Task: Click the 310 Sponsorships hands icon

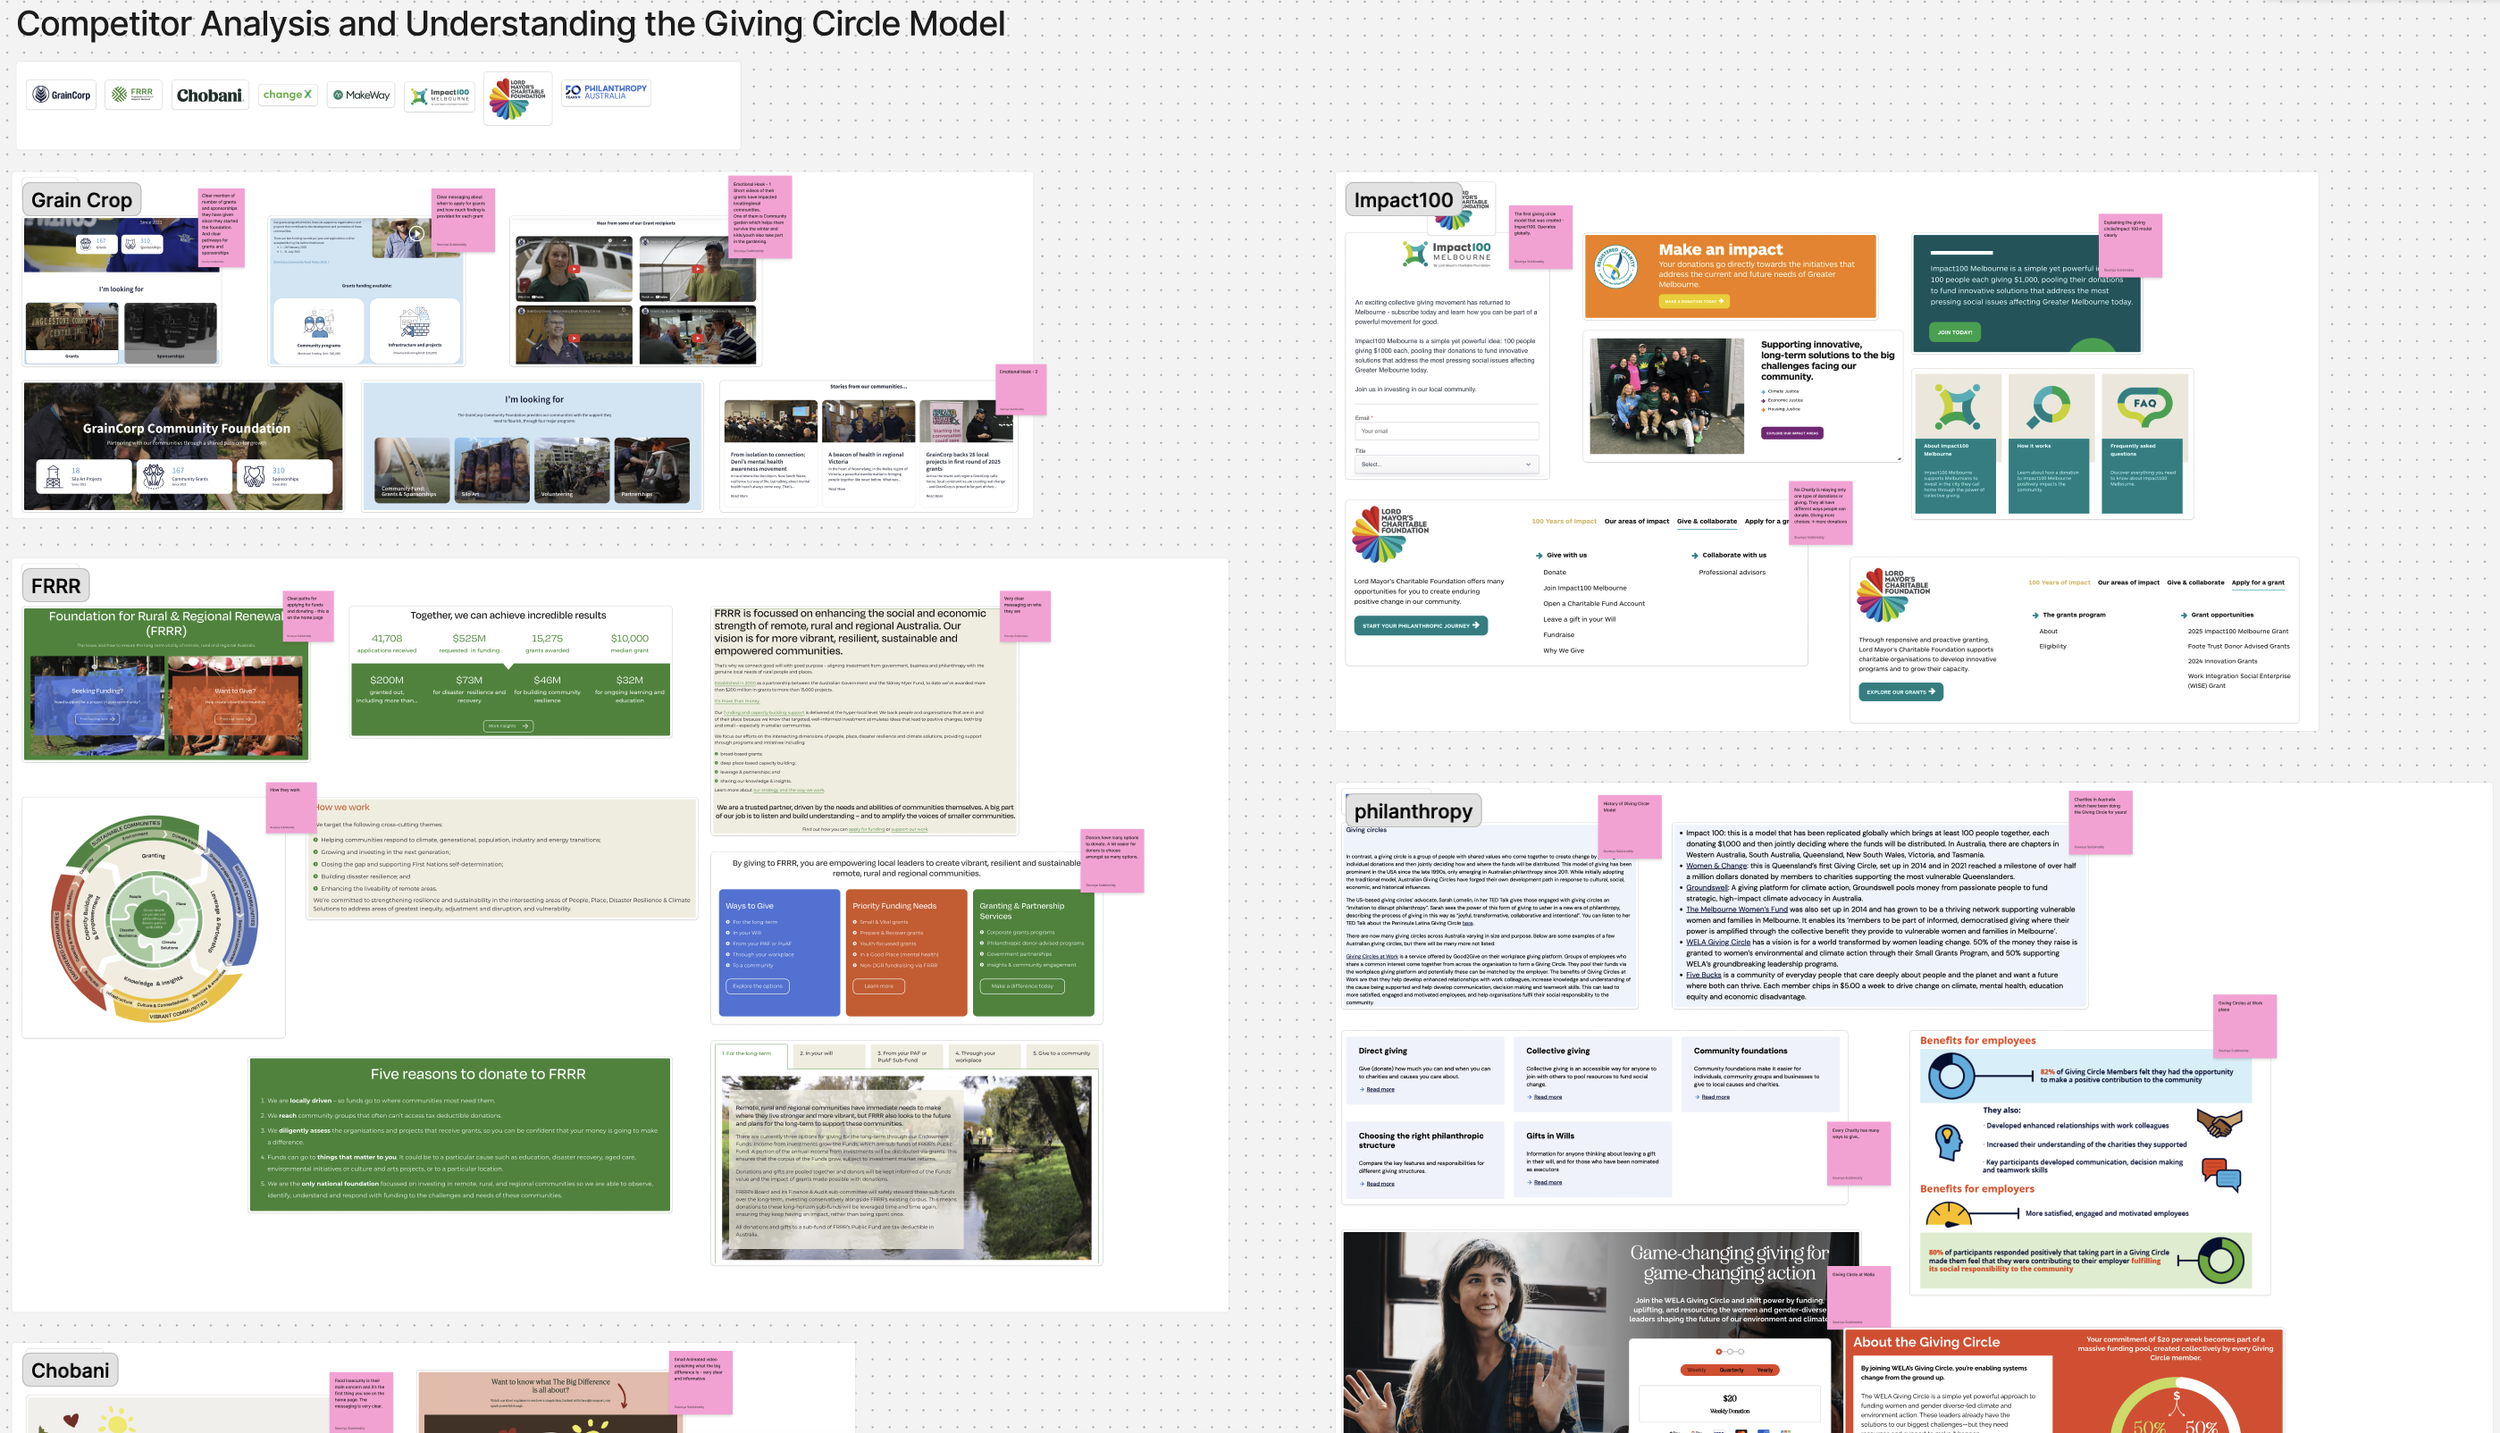Action: (x=254, y=476)
